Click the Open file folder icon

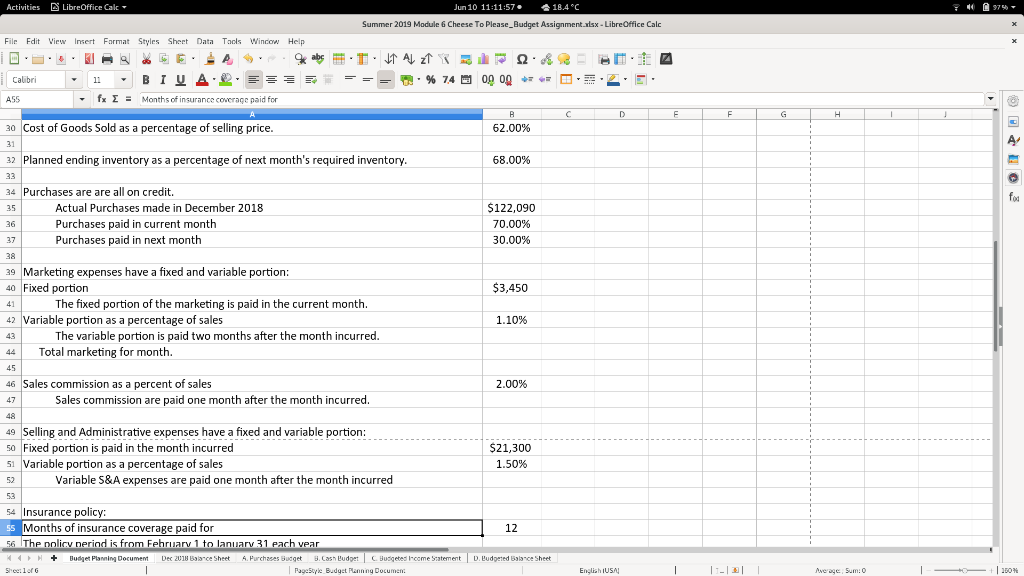(38, 59)
